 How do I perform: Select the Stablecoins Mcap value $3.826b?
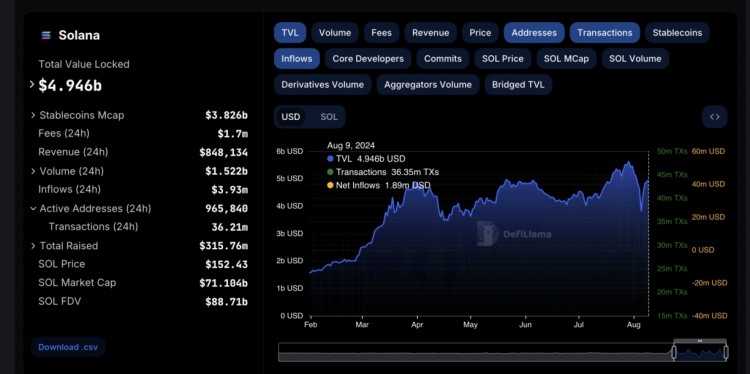pyautogui.click(x=227, y=115)
